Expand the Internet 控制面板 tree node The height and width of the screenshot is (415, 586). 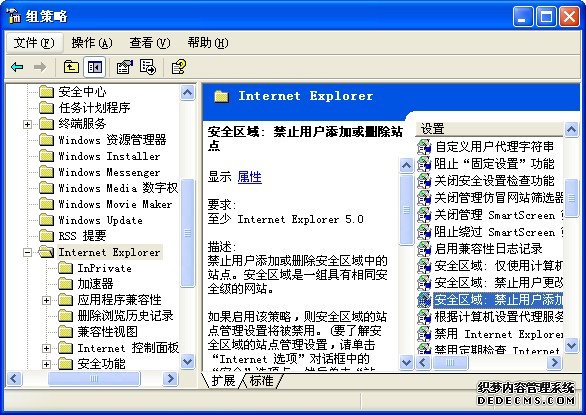coord(46,348)
